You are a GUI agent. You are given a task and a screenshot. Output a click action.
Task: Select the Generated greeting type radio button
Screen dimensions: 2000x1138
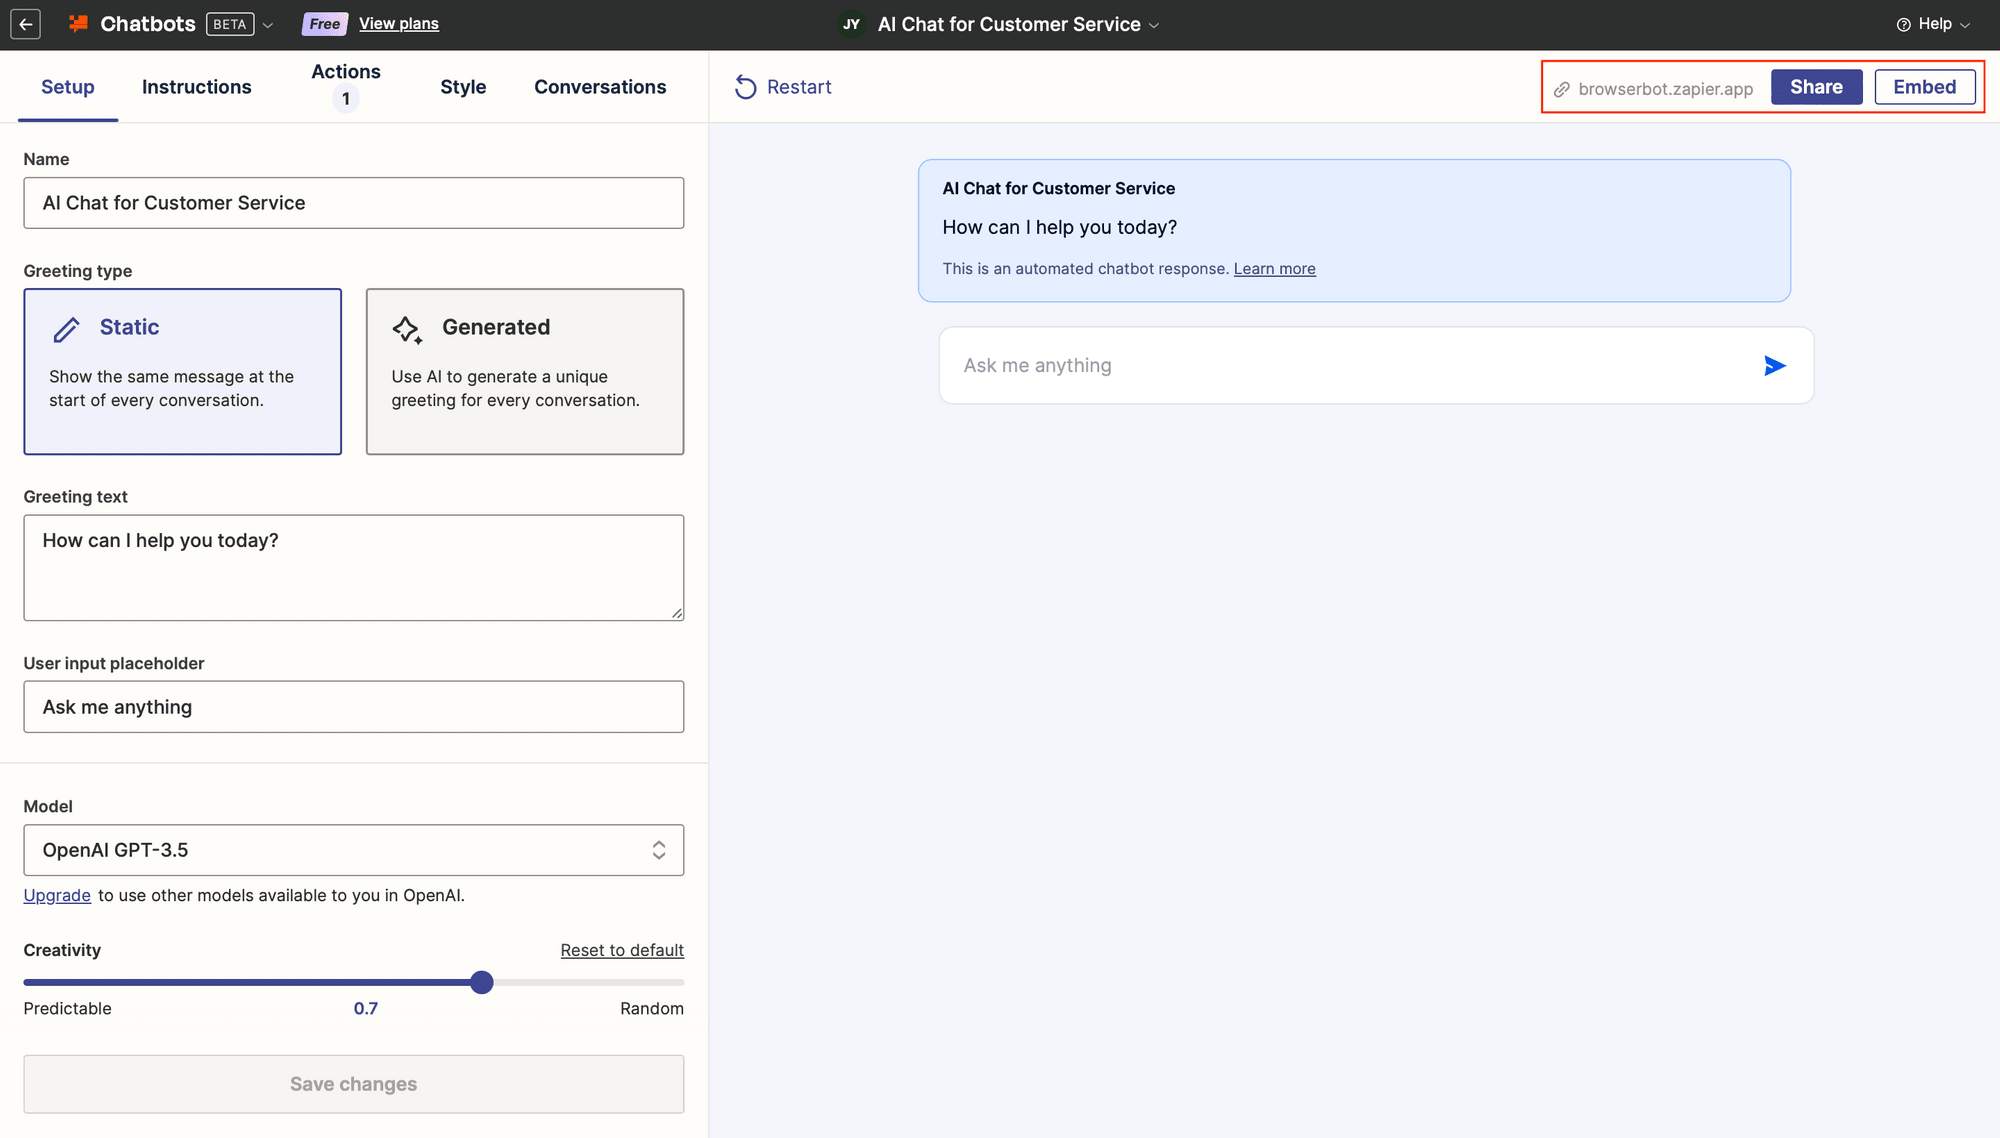point(525,371)
